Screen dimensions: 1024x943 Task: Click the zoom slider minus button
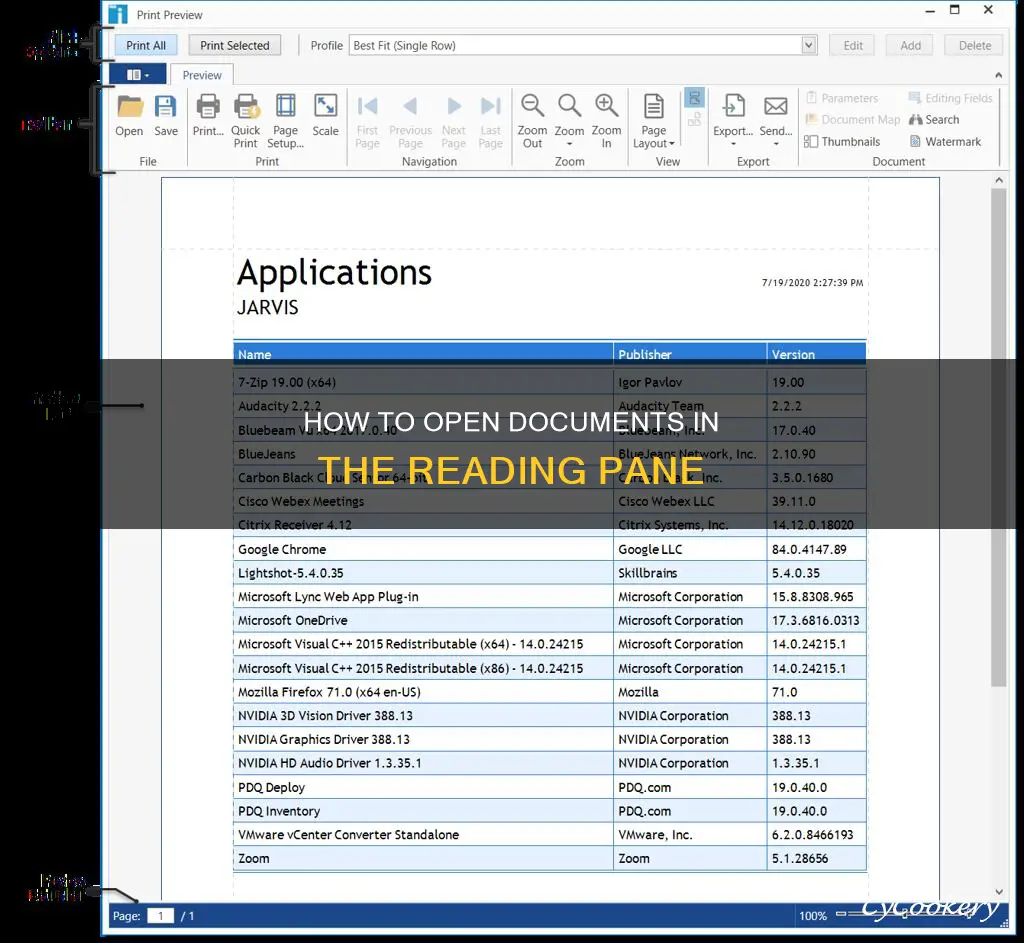841,914
